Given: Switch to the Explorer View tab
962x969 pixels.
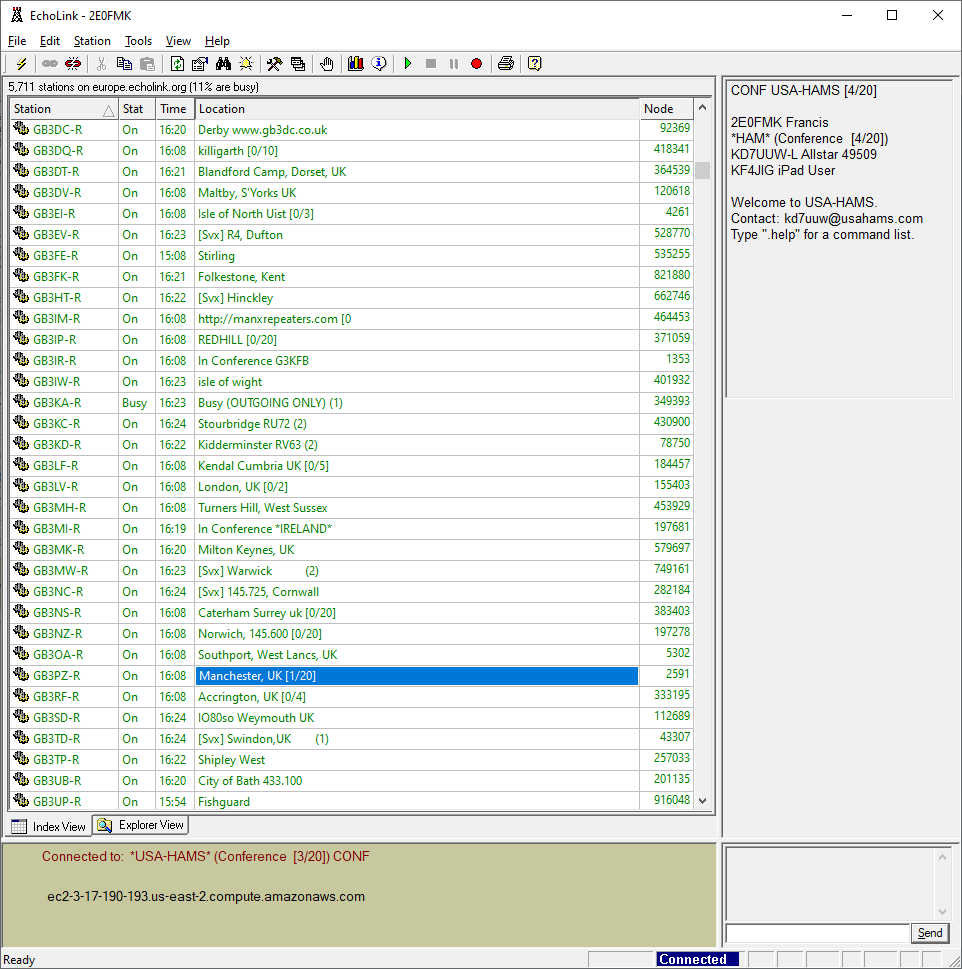Looking at the screenshot, I should [x=141, y=826].
